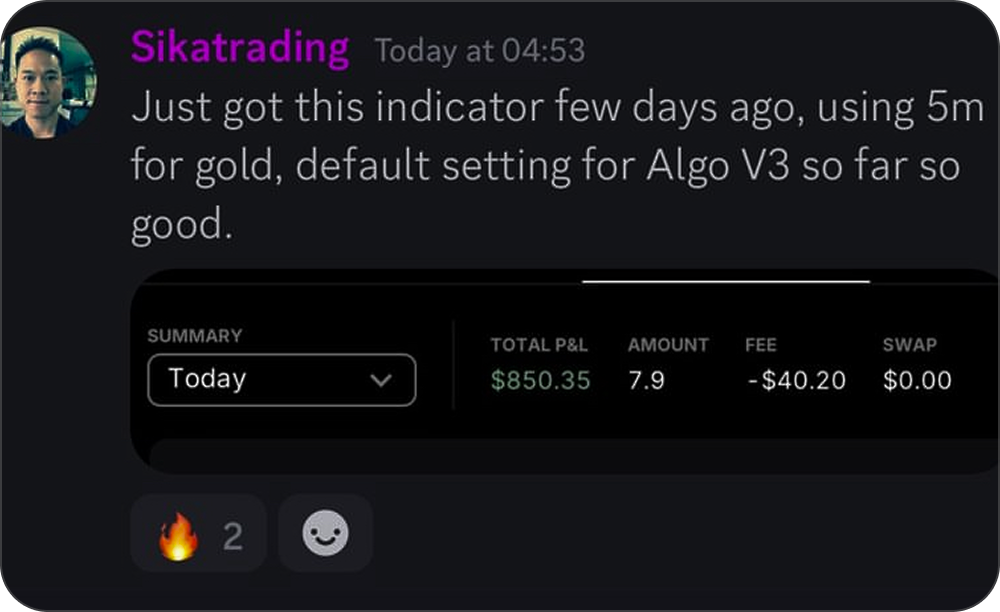
Task: Toggle the fire emoji reaction
Action: coord(198,533)
